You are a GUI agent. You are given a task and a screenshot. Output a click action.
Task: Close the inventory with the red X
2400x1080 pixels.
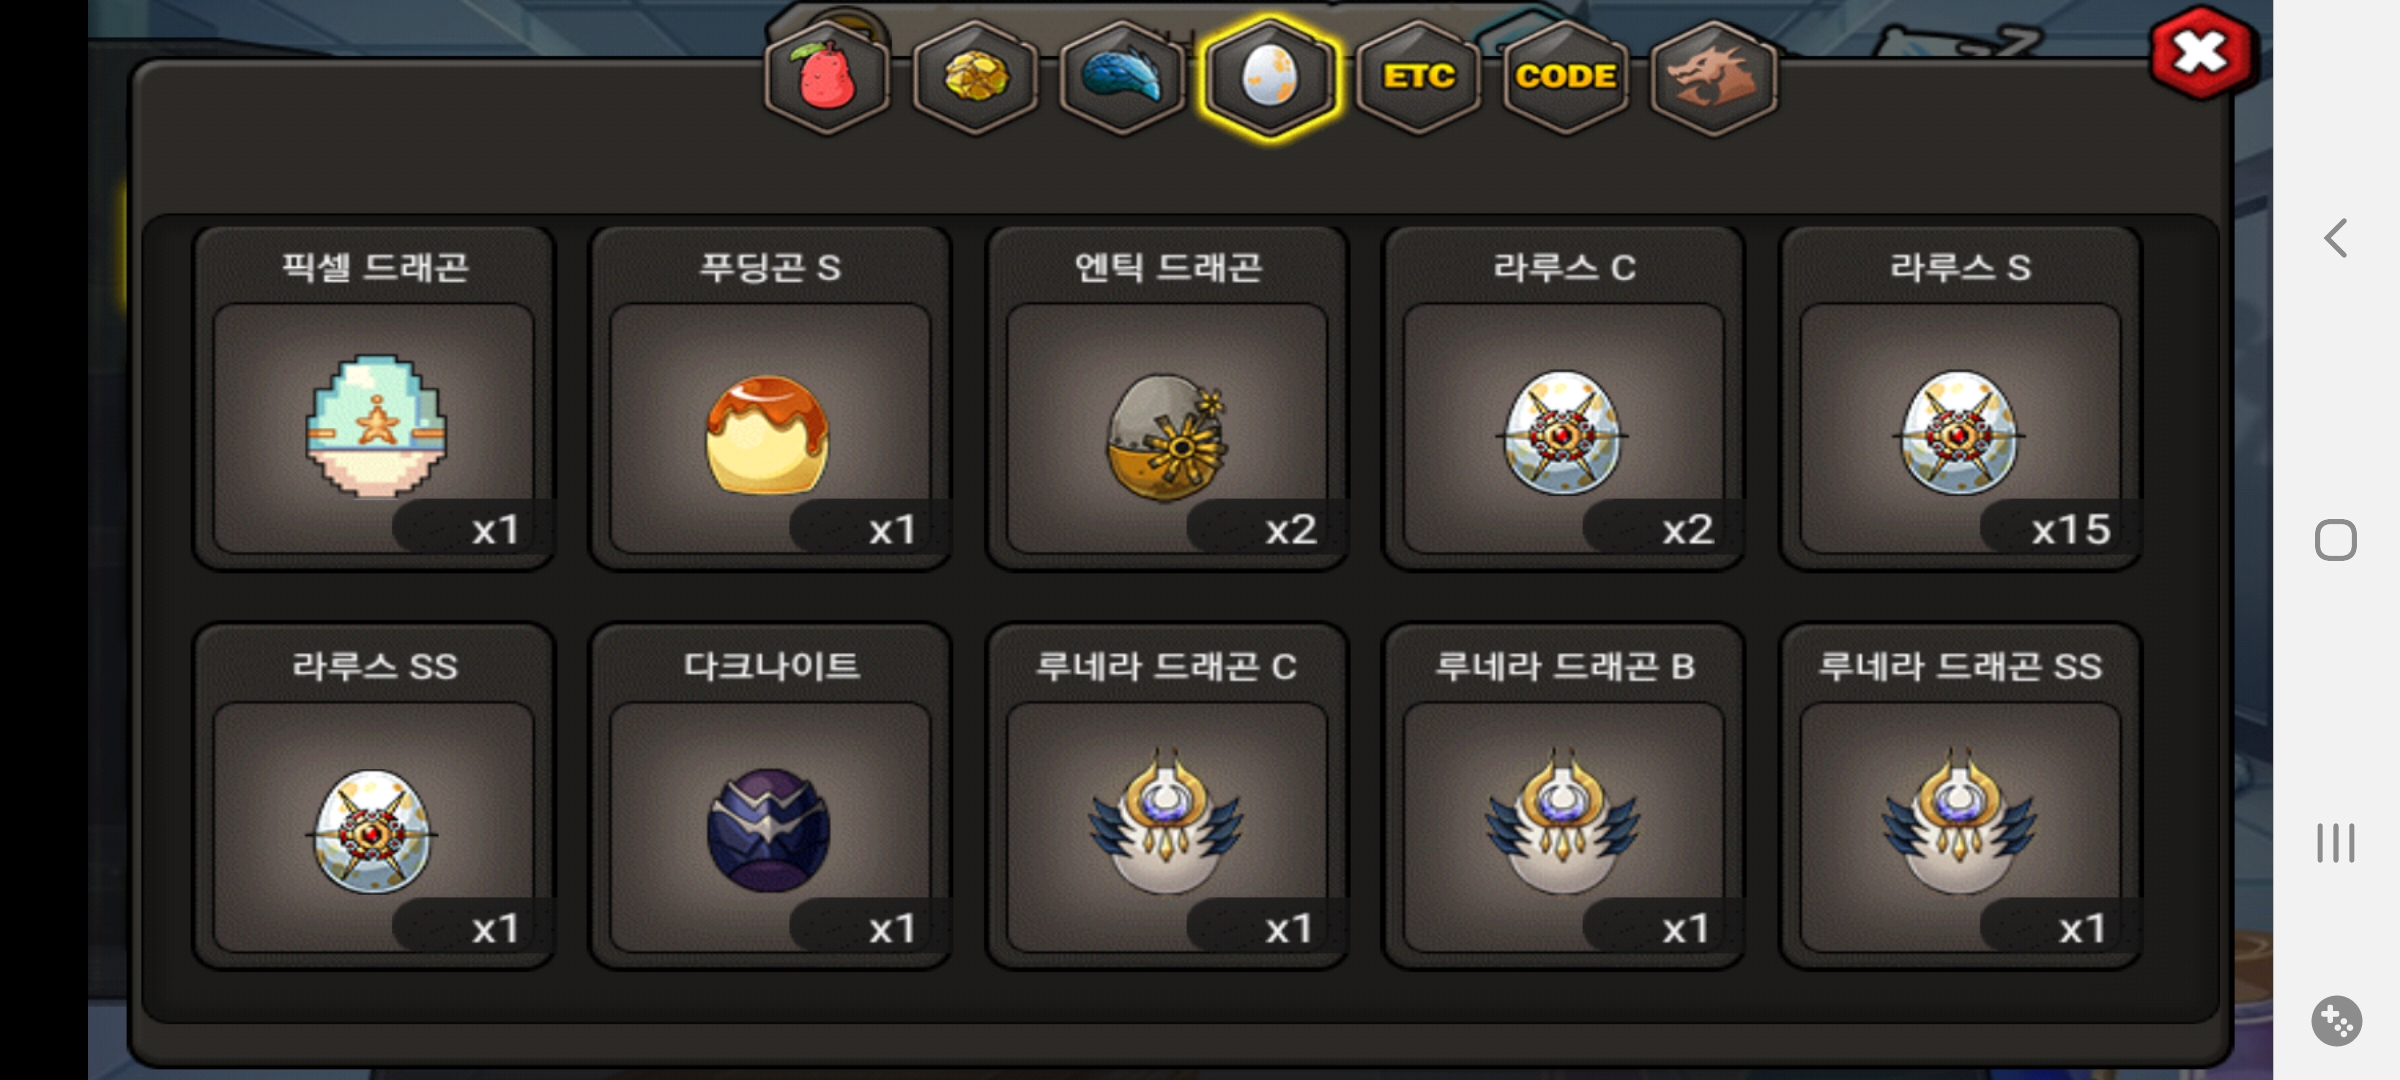pyautogui.click(x=2201, y=53)
